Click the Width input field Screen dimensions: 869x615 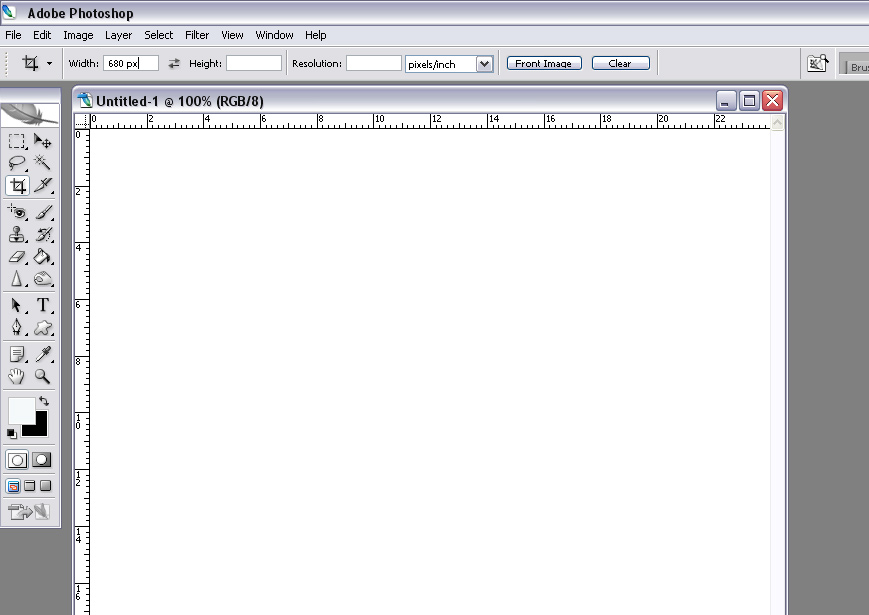(x=131, y=63)
